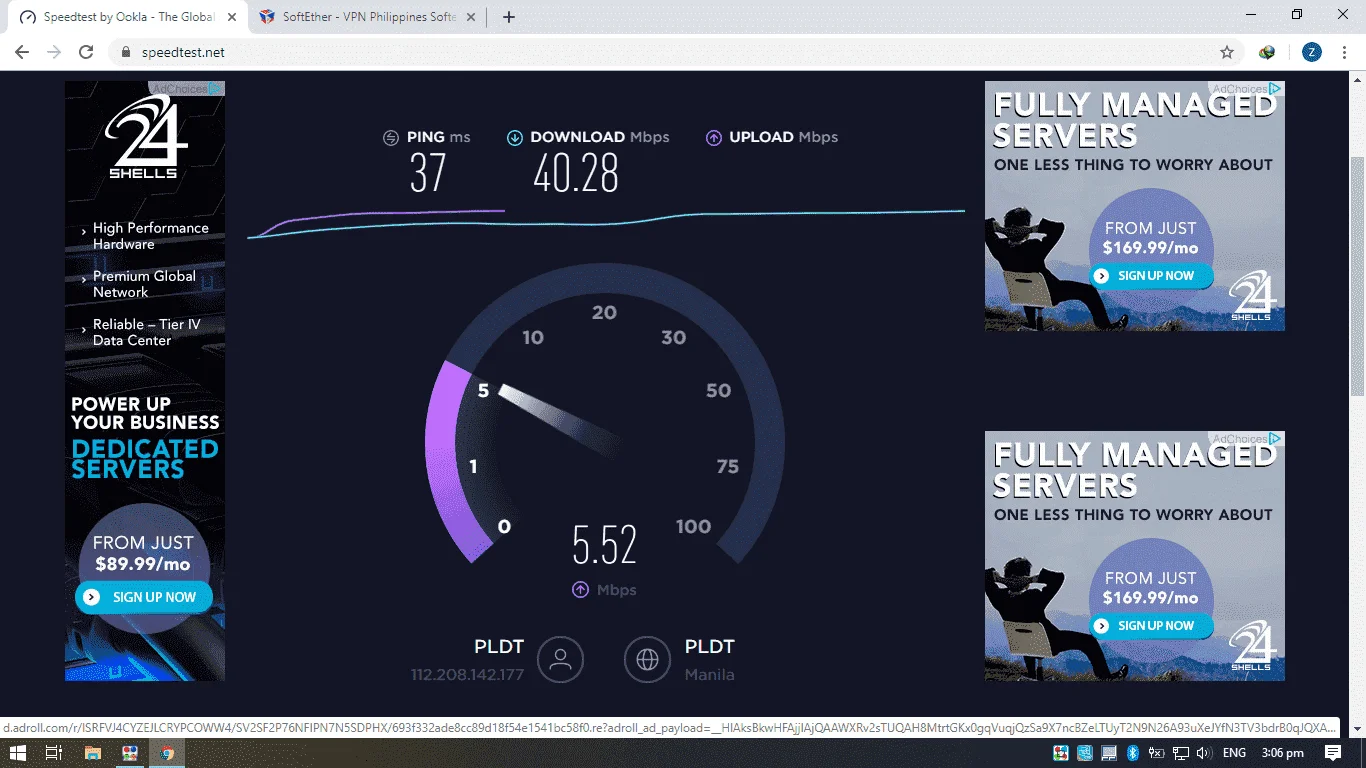Open the SoftEther VPN taskbar app
Image resolution: width=1366 pixels, height=768 pixels.
[130, 753]
